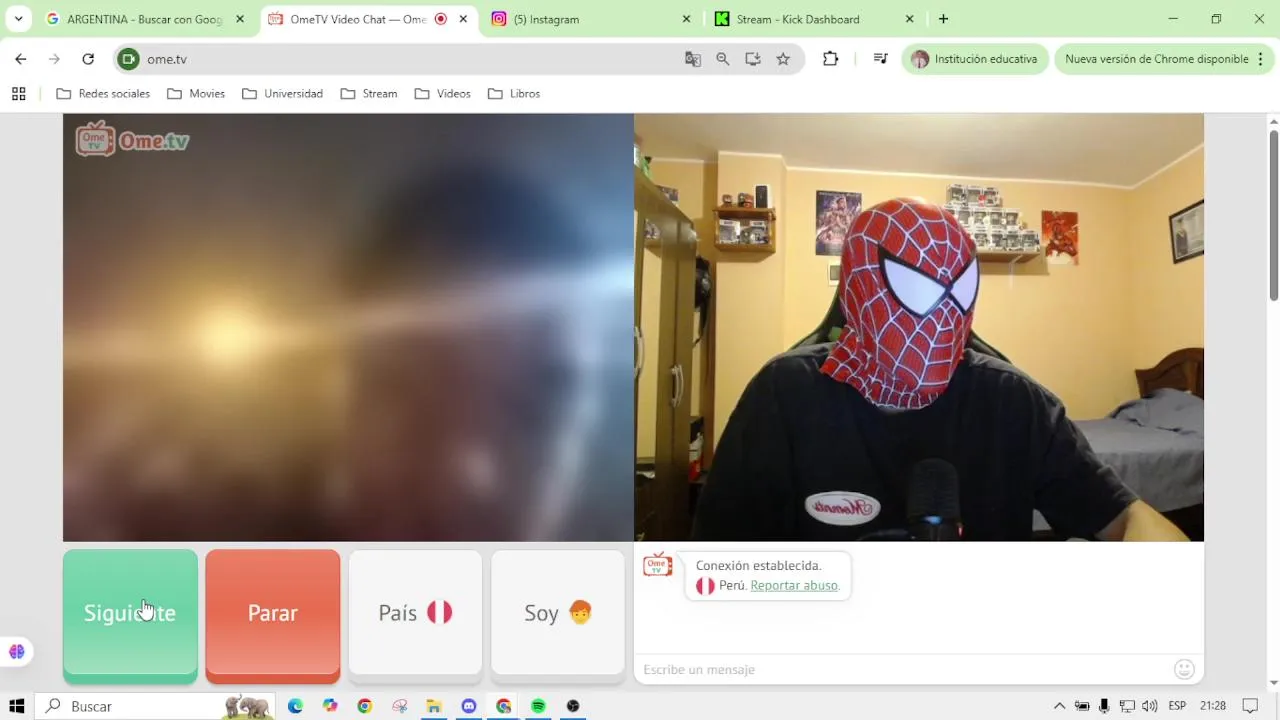Open the Libros bookmark folder
This screenshot has height=720, width=1280.
514,94
